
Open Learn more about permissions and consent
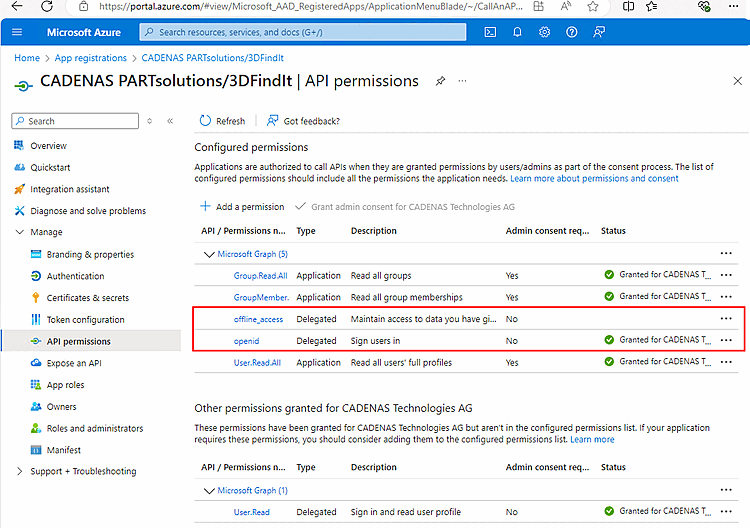click(x=594, y=178)
